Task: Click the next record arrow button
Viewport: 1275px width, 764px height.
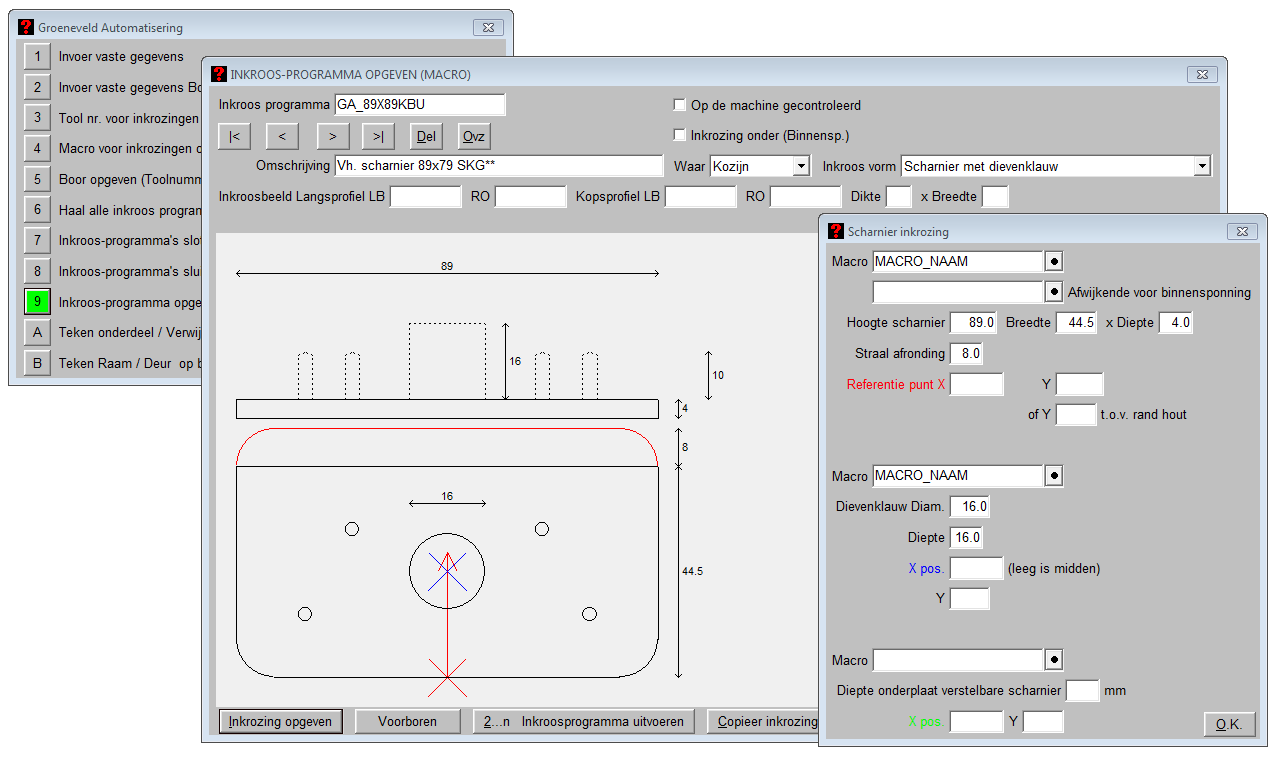Action: coord(332,136)
